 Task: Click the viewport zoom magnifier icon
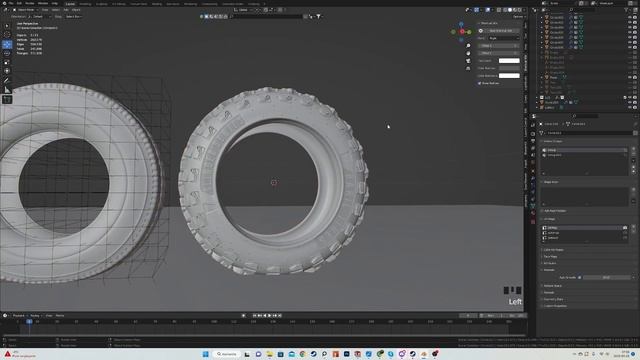click(x=468, y=46)
